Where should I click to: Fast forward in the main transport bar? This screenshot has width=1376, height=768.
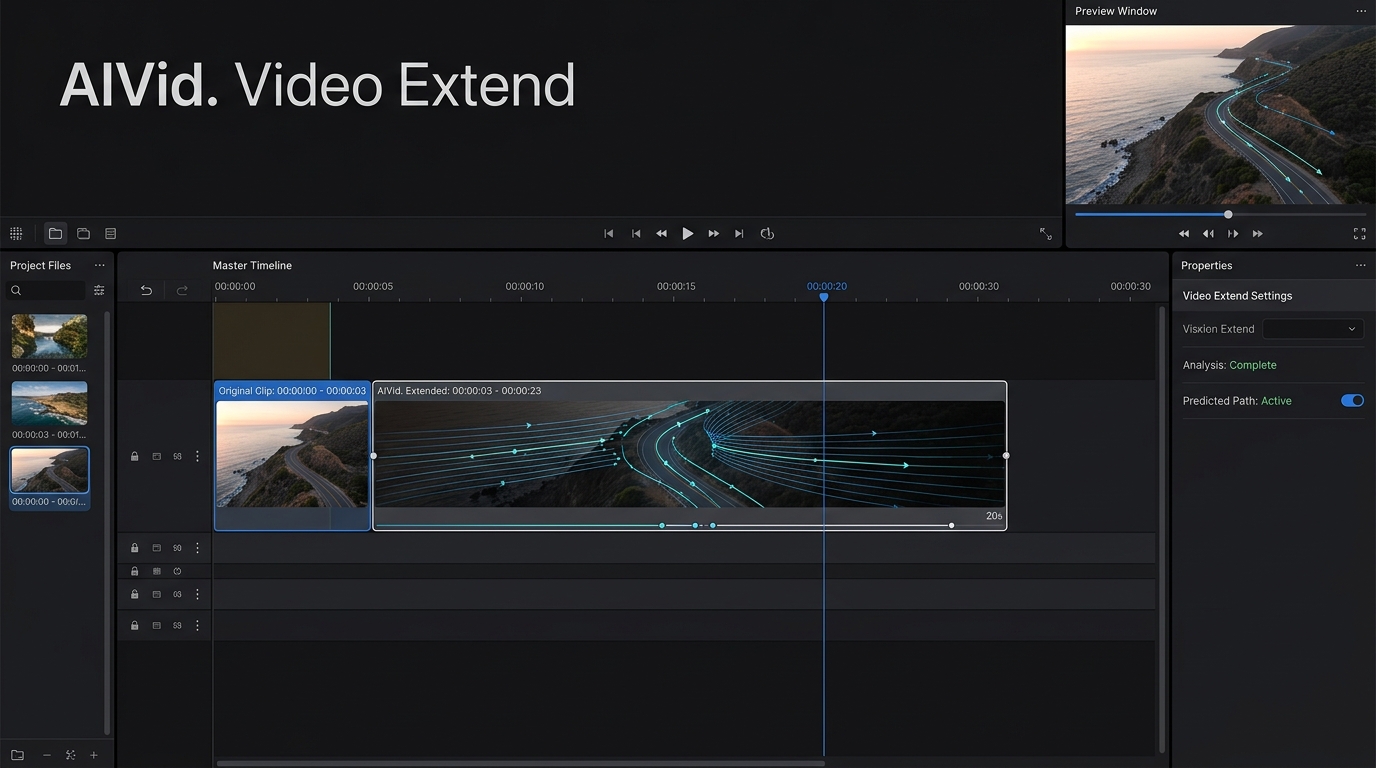(x=713, y=233)
